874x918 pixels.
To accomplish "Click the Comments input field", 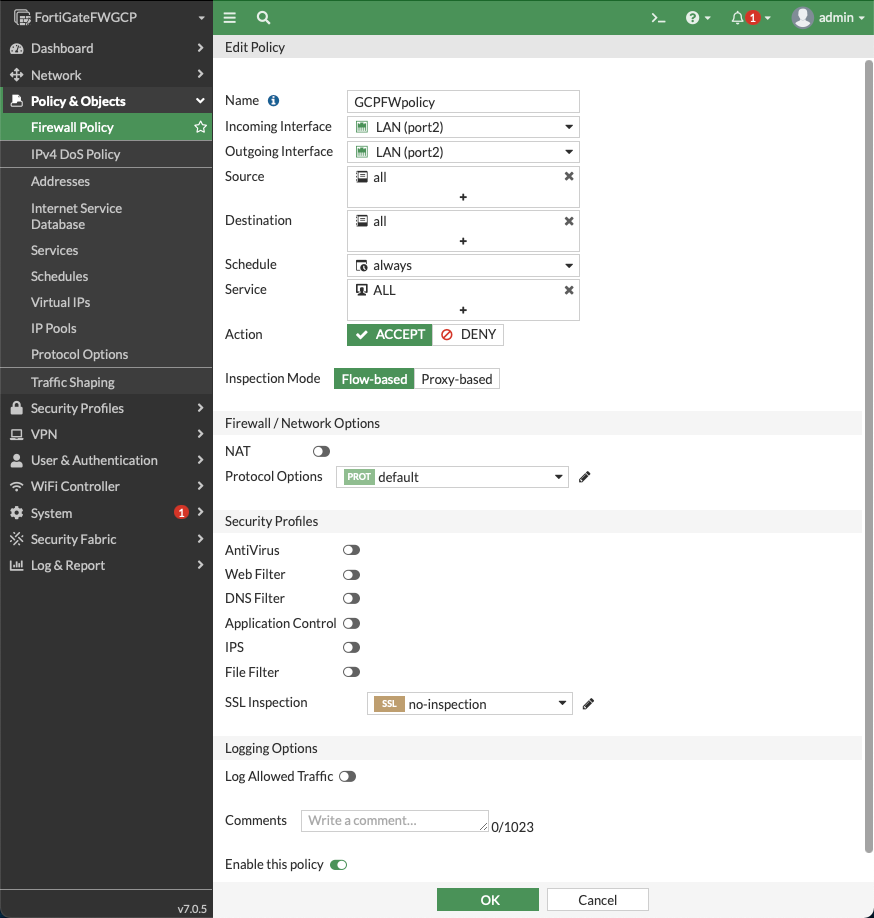I will click(394, 820).
